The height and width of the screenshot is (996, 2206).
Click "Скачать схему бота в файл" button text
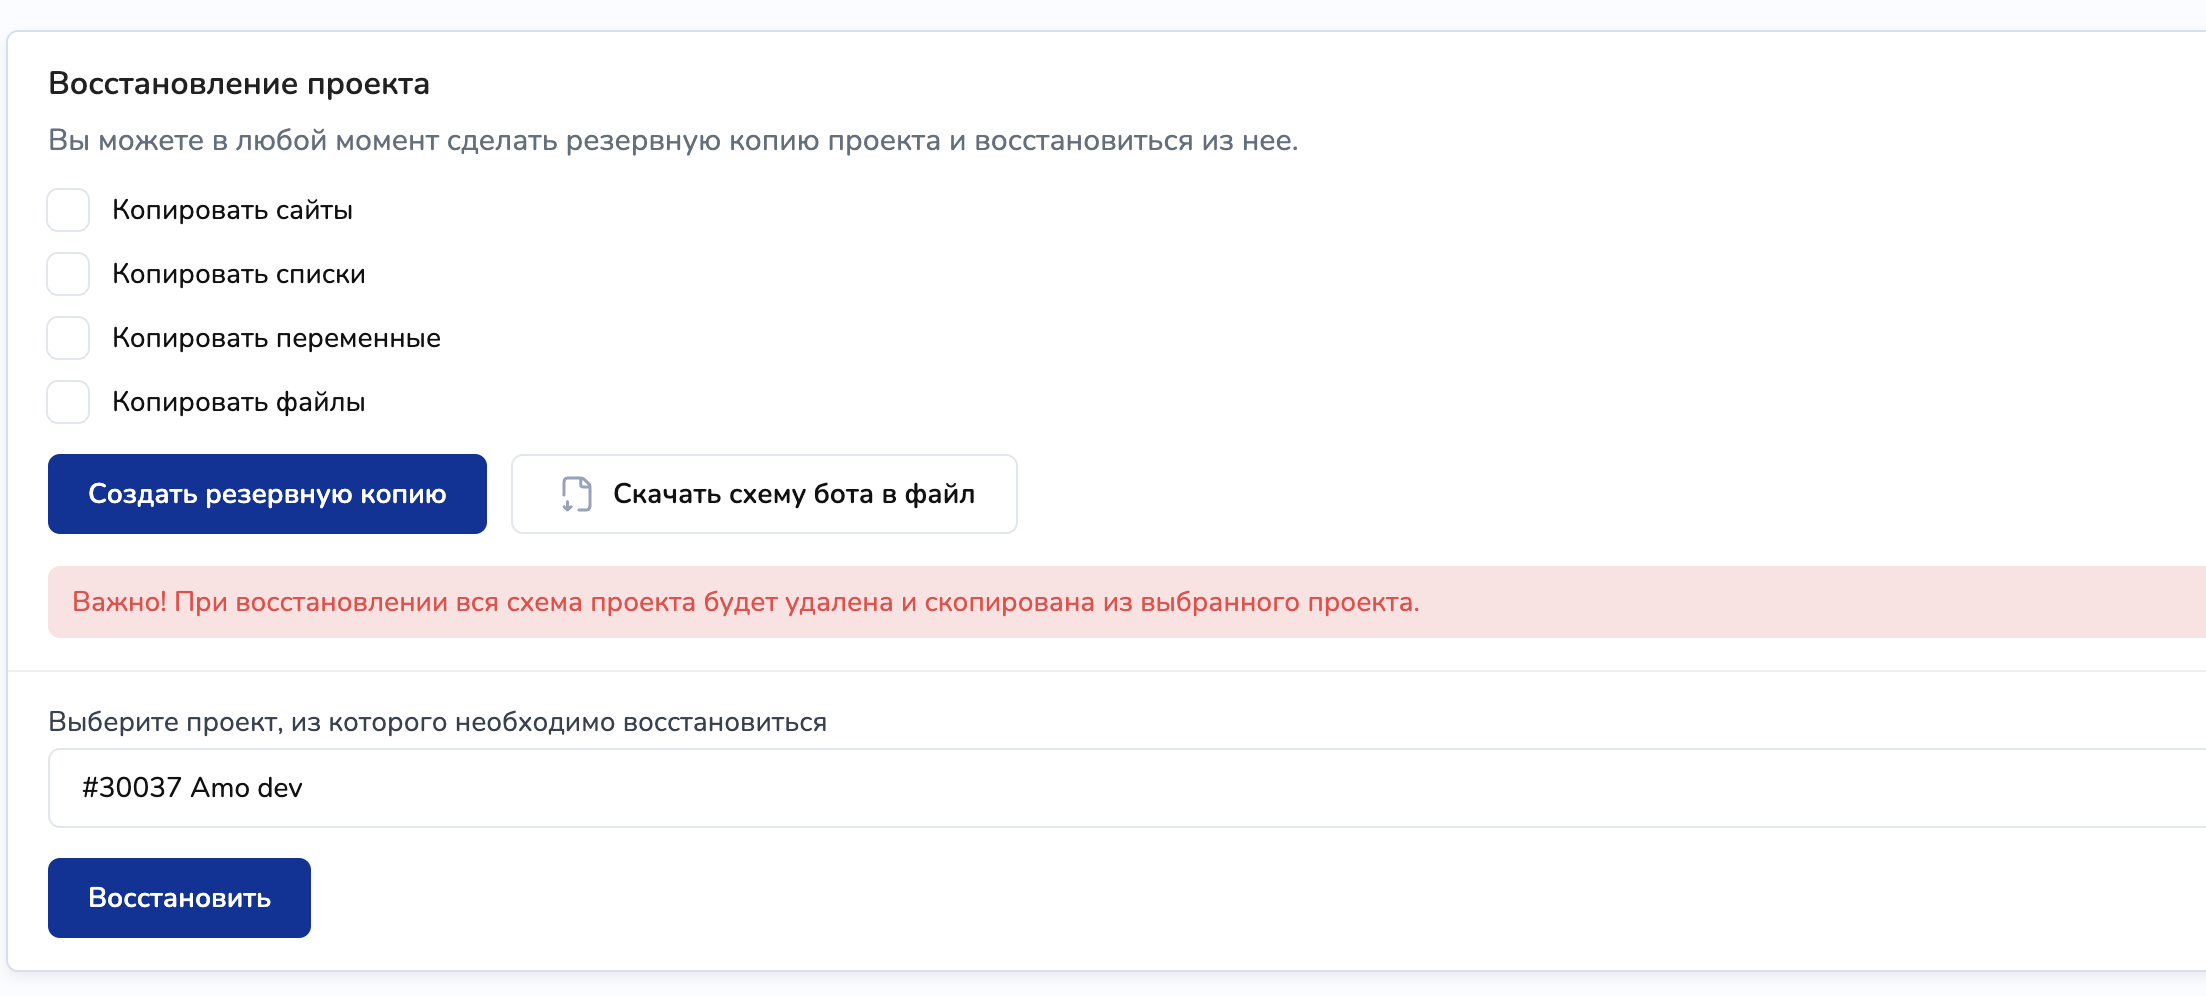[793, 494]
